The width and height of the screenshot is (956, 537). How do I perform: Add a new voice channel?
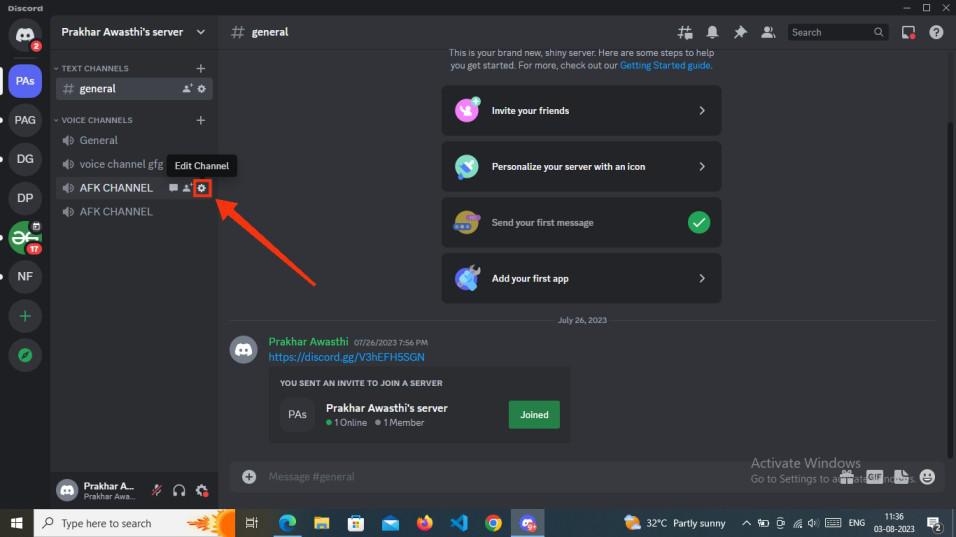(201, 120)
